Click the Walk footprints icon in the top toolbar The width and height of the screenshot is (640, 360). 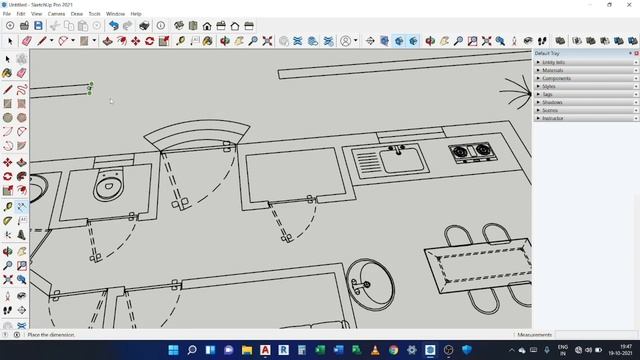(x=542, y=41)
